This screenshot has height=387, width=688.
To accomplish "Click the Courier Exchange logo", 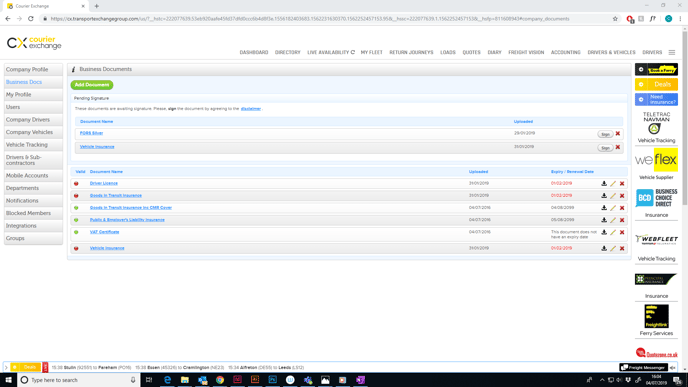I will click(34, 43).
